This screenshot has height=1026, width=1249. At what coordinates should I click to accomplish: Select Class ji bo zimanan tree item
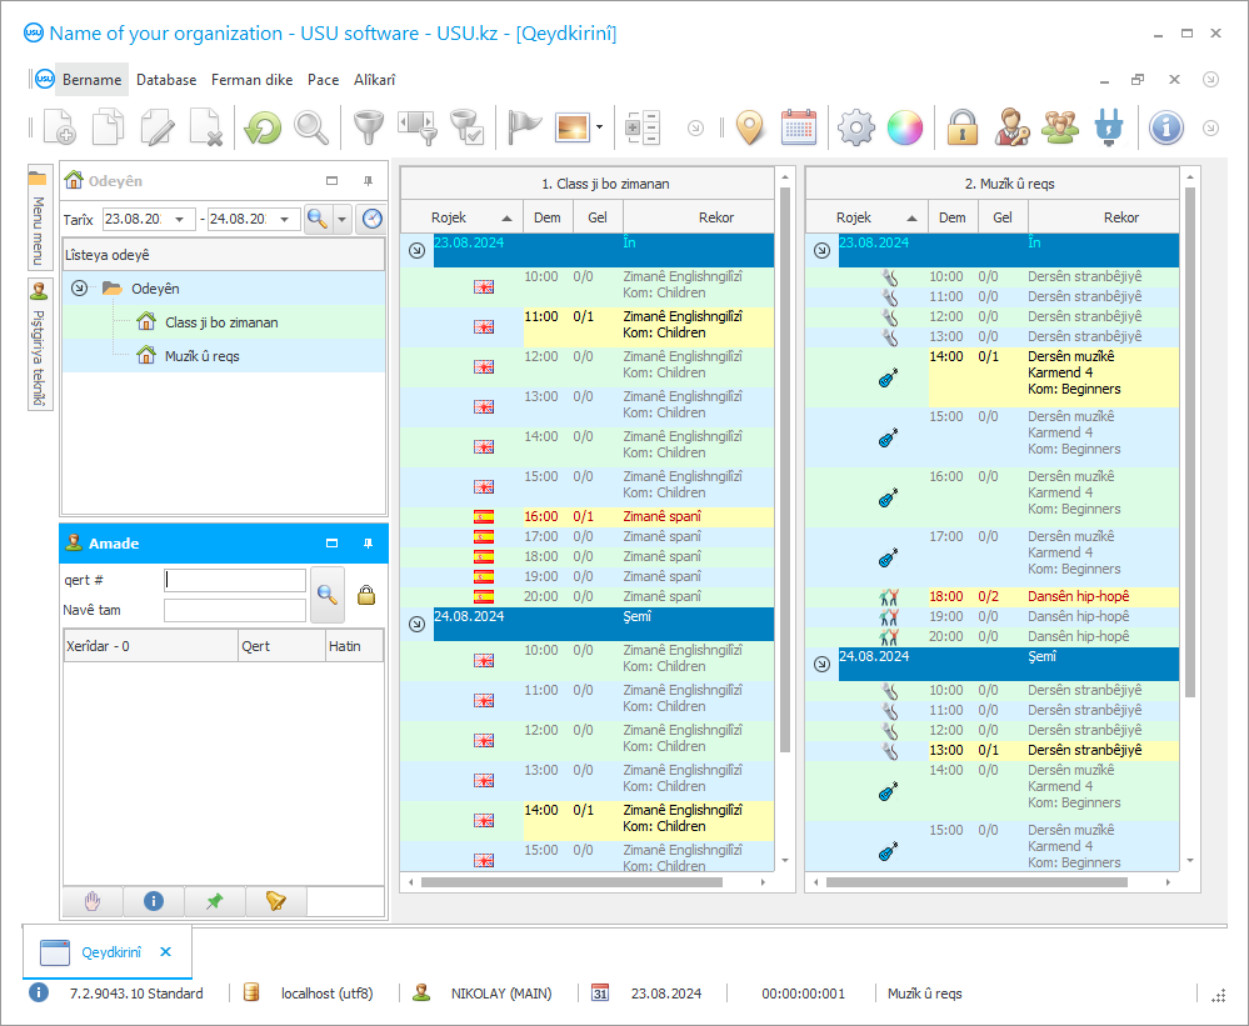[222, 322]
